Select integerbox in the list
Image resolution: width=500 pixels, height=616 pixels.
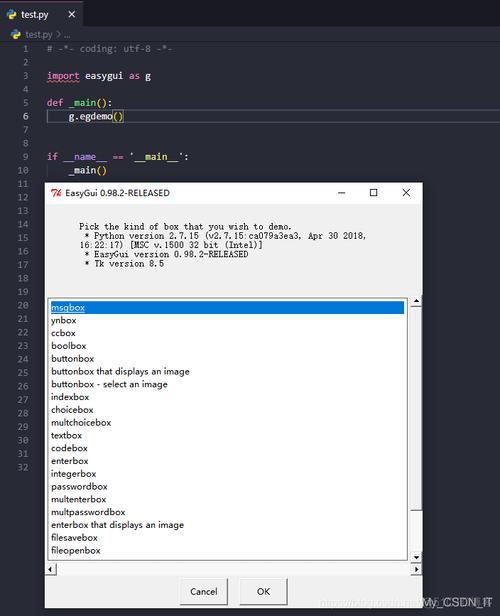click(x=227, y=474)
